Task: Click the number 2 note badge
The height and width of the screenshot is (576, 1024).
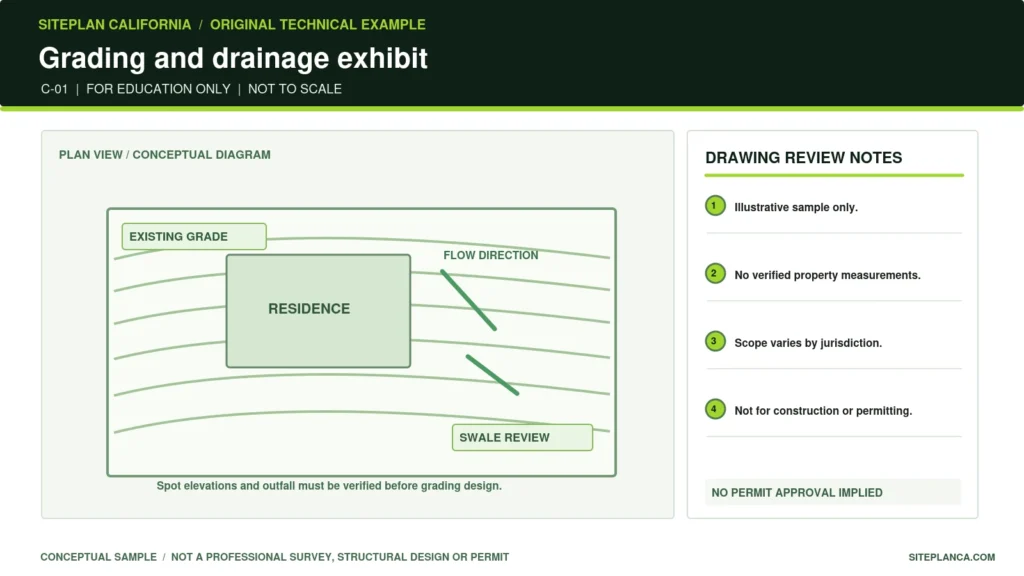Action: pos(715,274)
